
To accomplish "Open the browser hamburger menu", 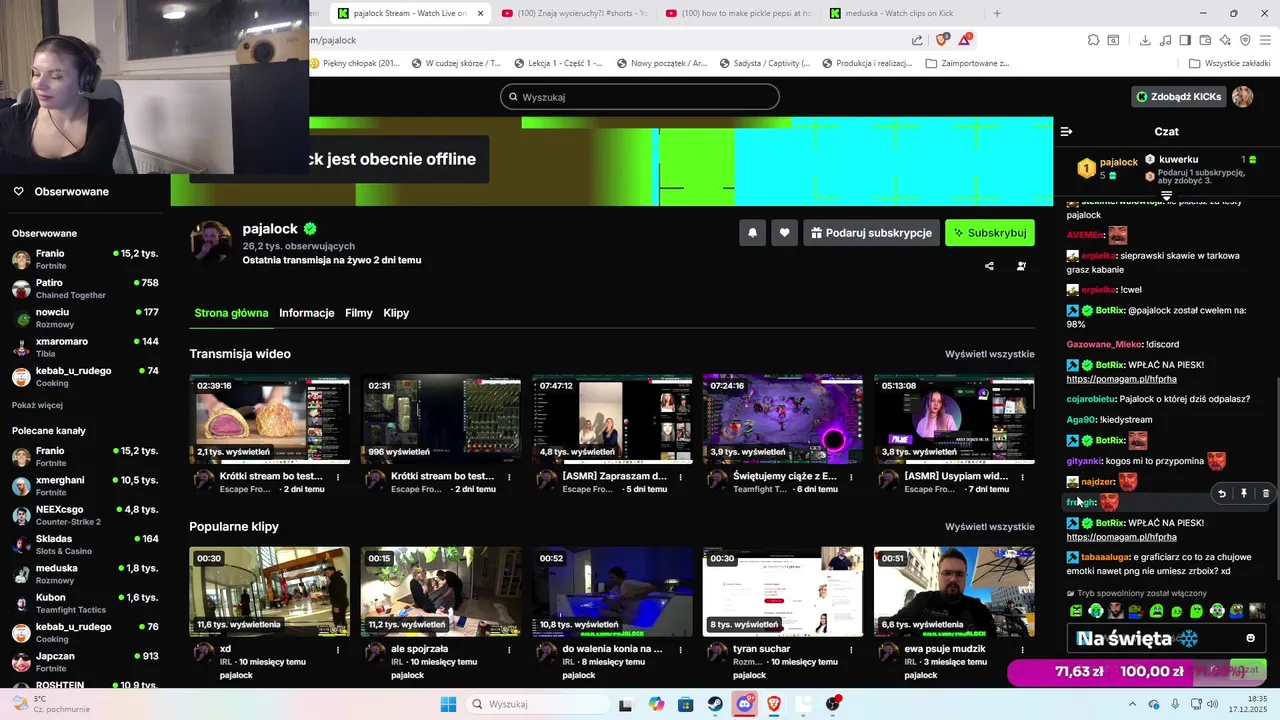I will pos(1266,40).
